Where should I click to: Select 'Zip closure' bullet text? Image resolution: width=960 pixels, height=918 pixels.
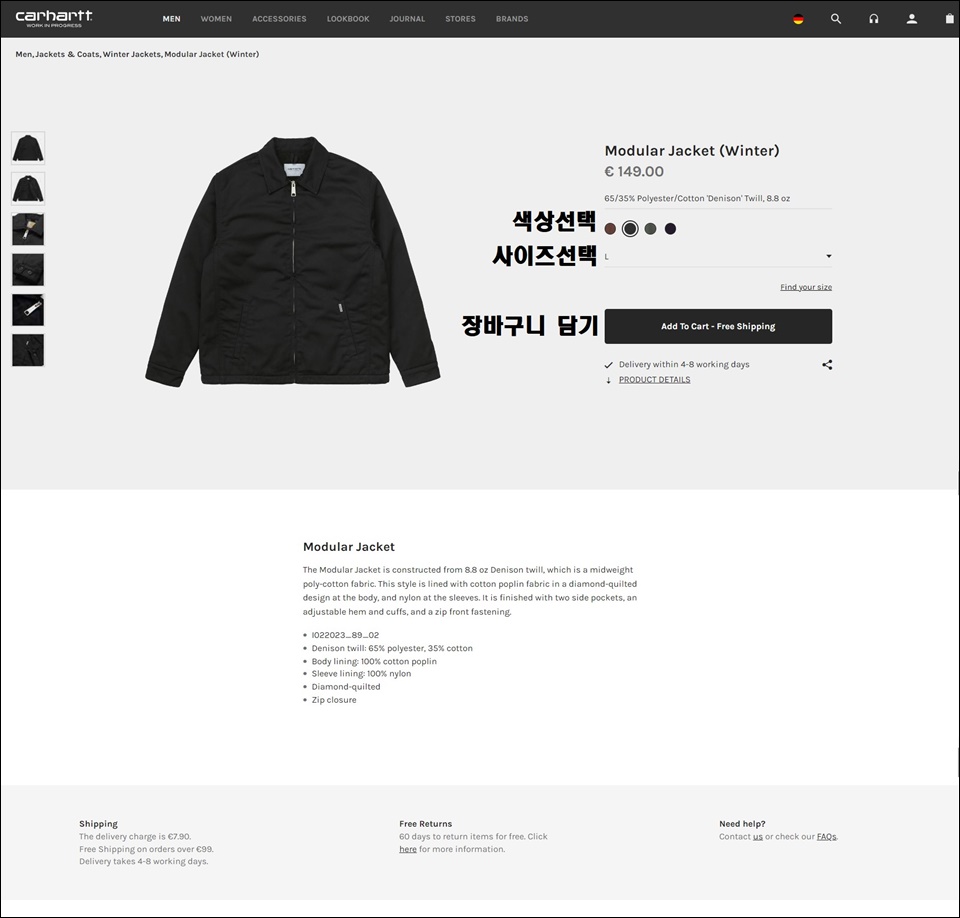point(334,700)
